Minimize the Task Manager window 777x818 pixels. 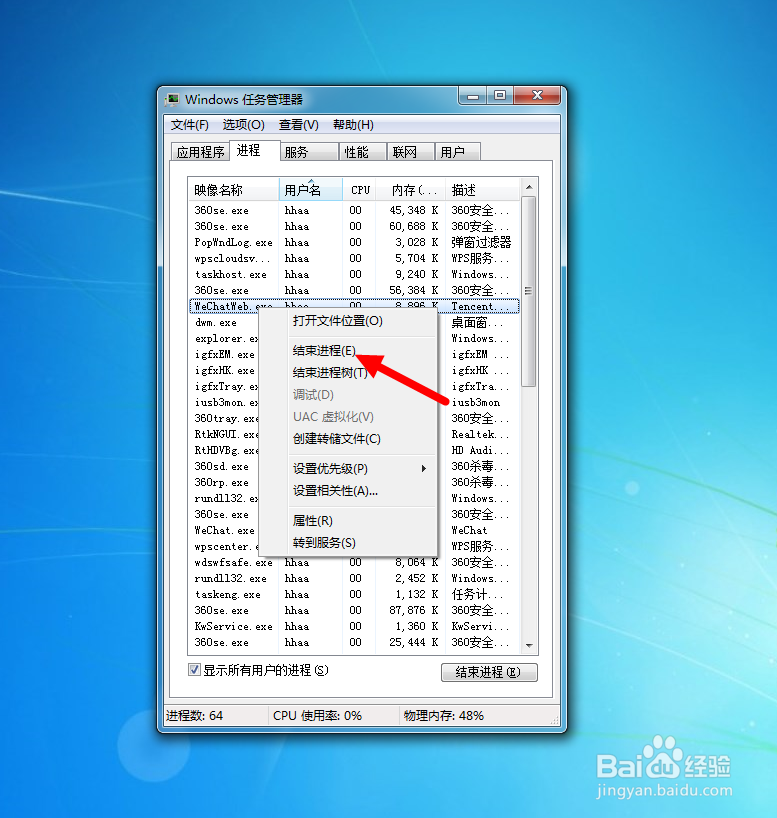pos(473,96)
